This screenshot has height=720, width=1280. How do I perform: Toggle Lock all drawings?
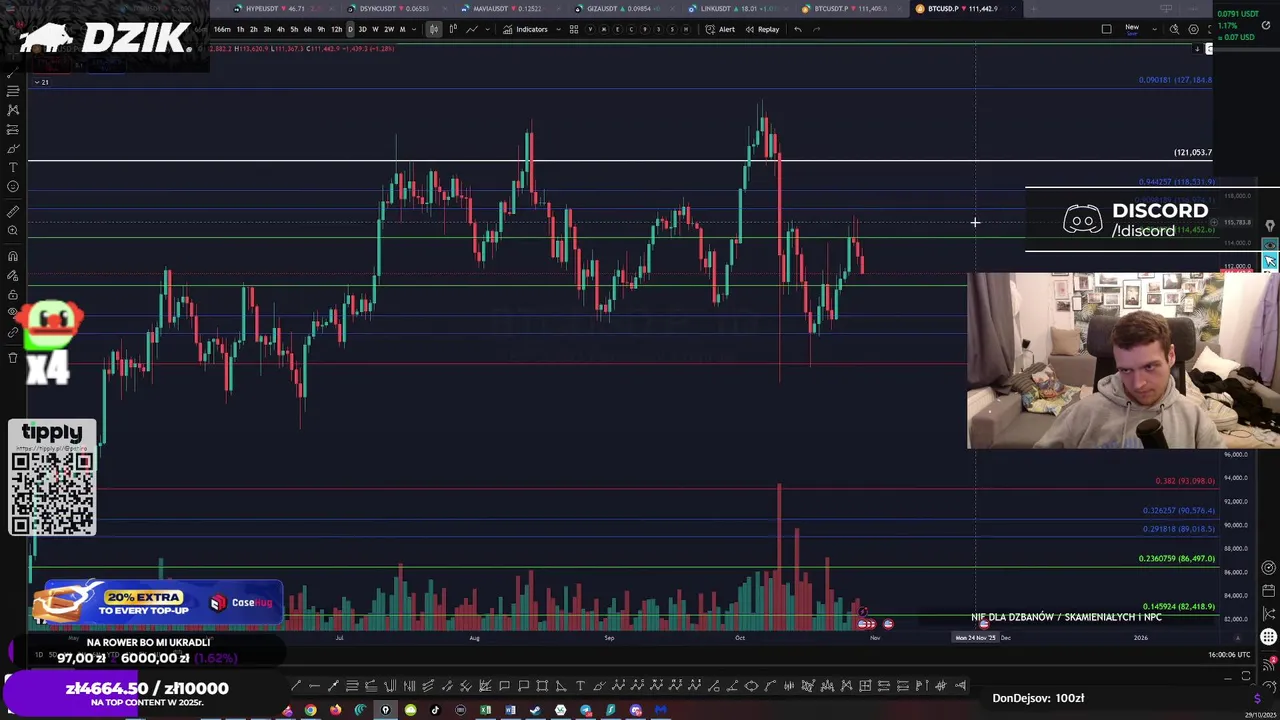click(x=13, y=295)
